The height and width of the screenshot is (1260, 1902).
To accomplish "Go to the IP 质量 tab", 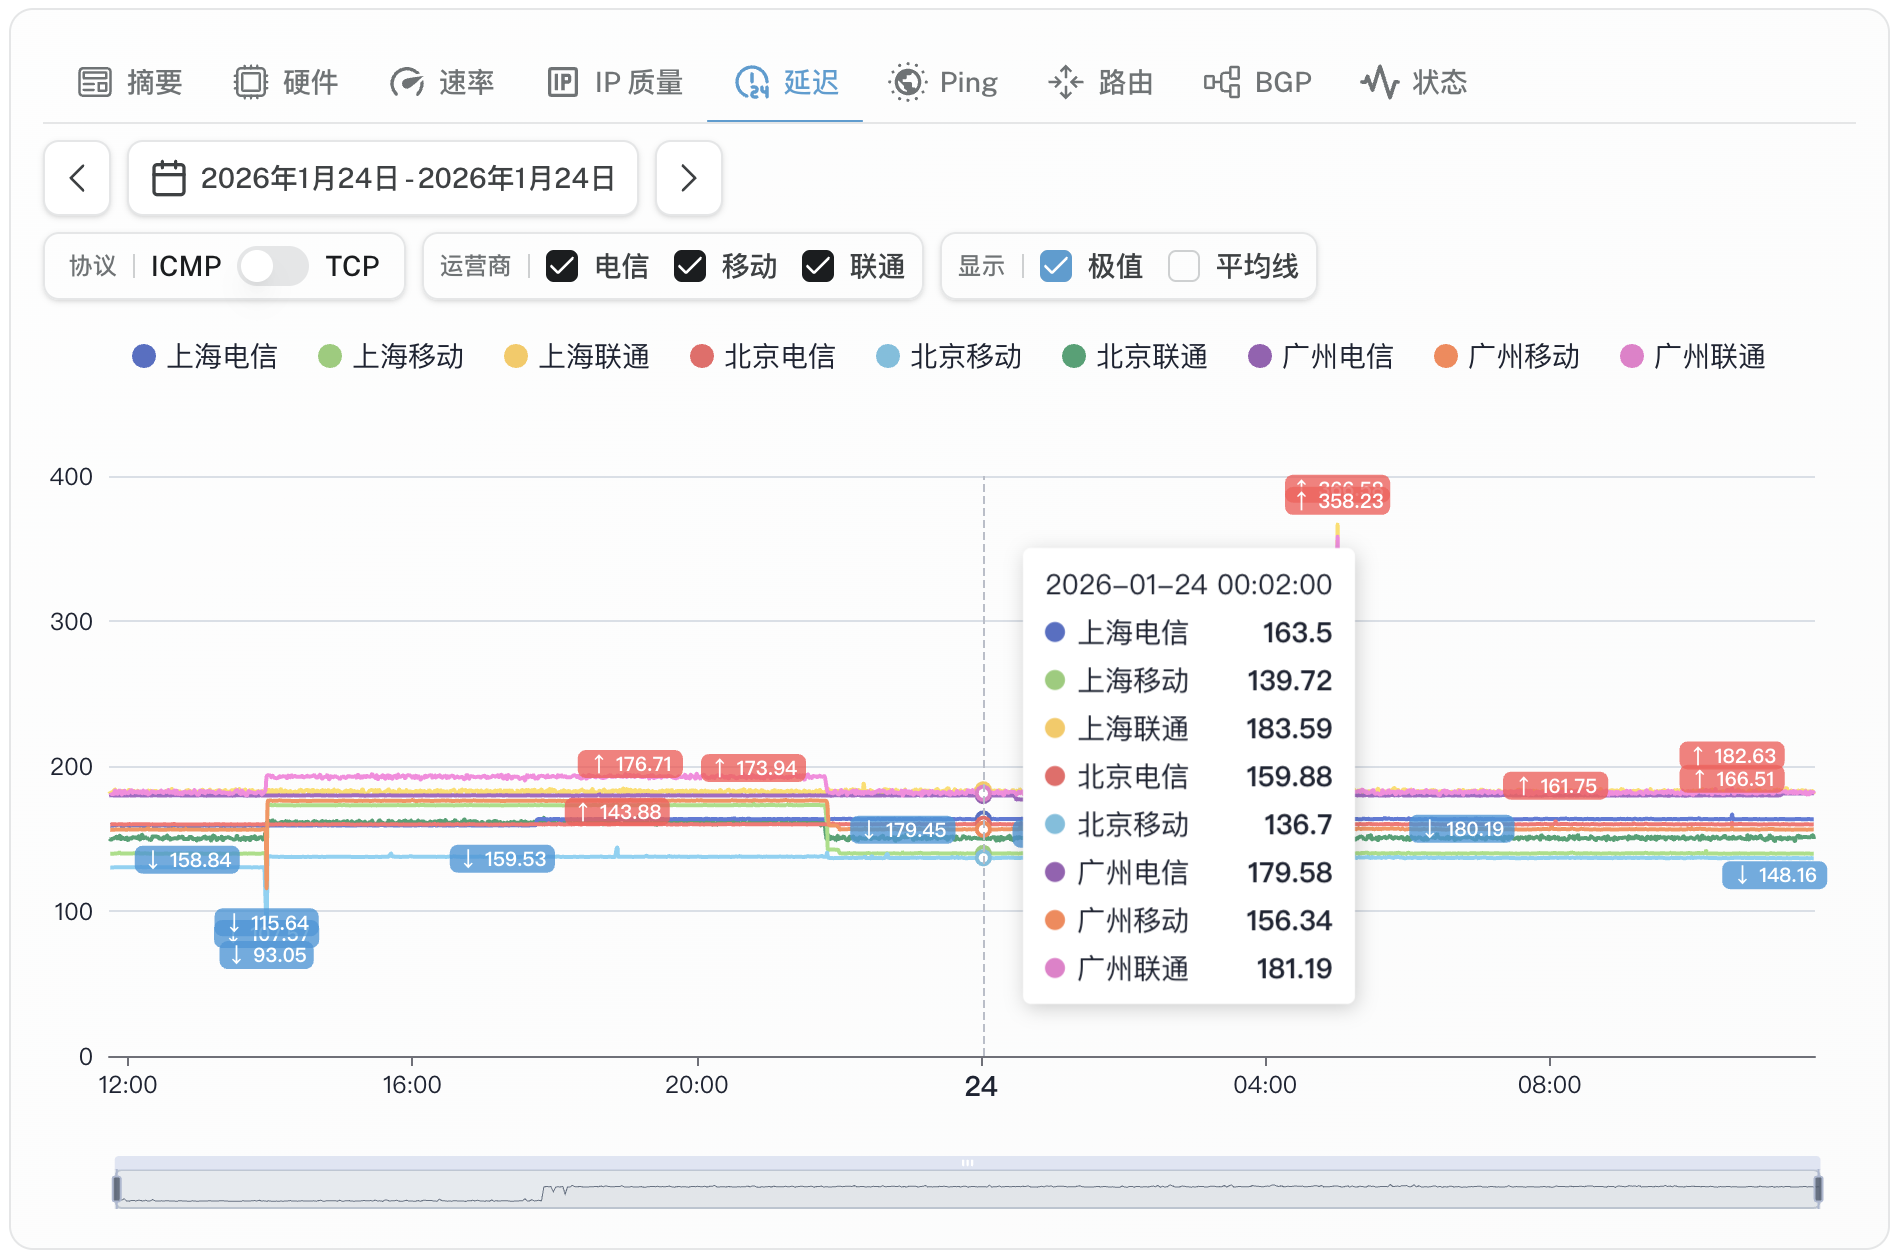I will pyautogui.click(x=615, y=82).
